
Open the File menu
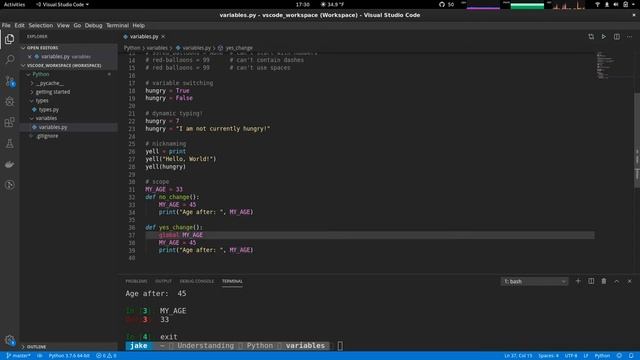pos(6,25)
